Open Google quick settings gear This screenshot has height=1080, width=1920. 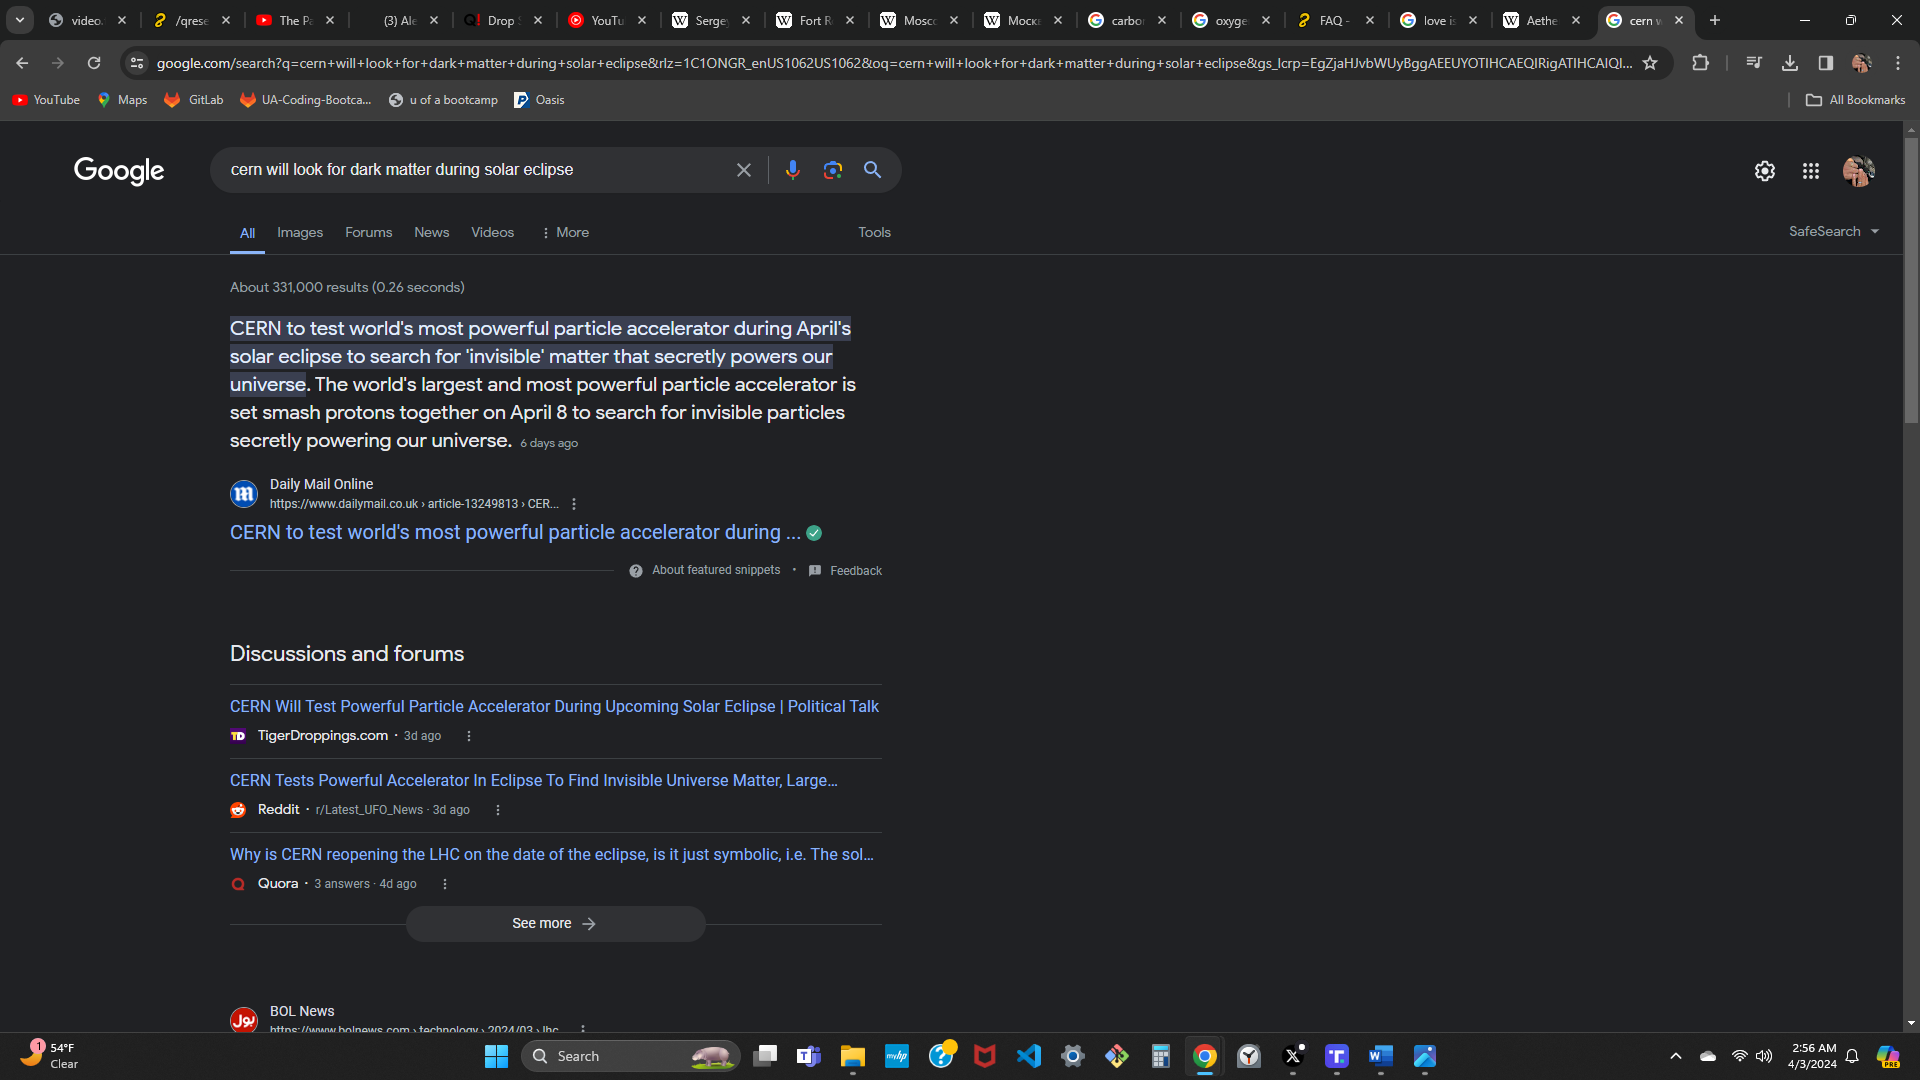[x=1765, y=171]
